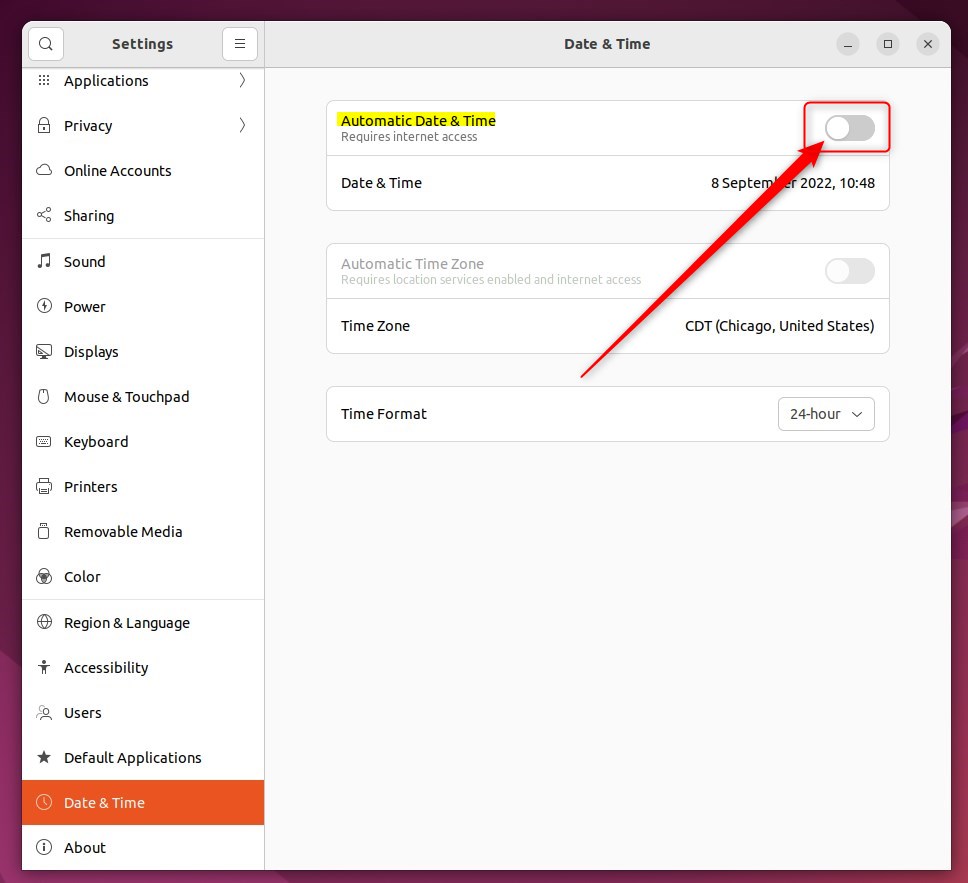Click the Power bolt icon

pos(44,306)
